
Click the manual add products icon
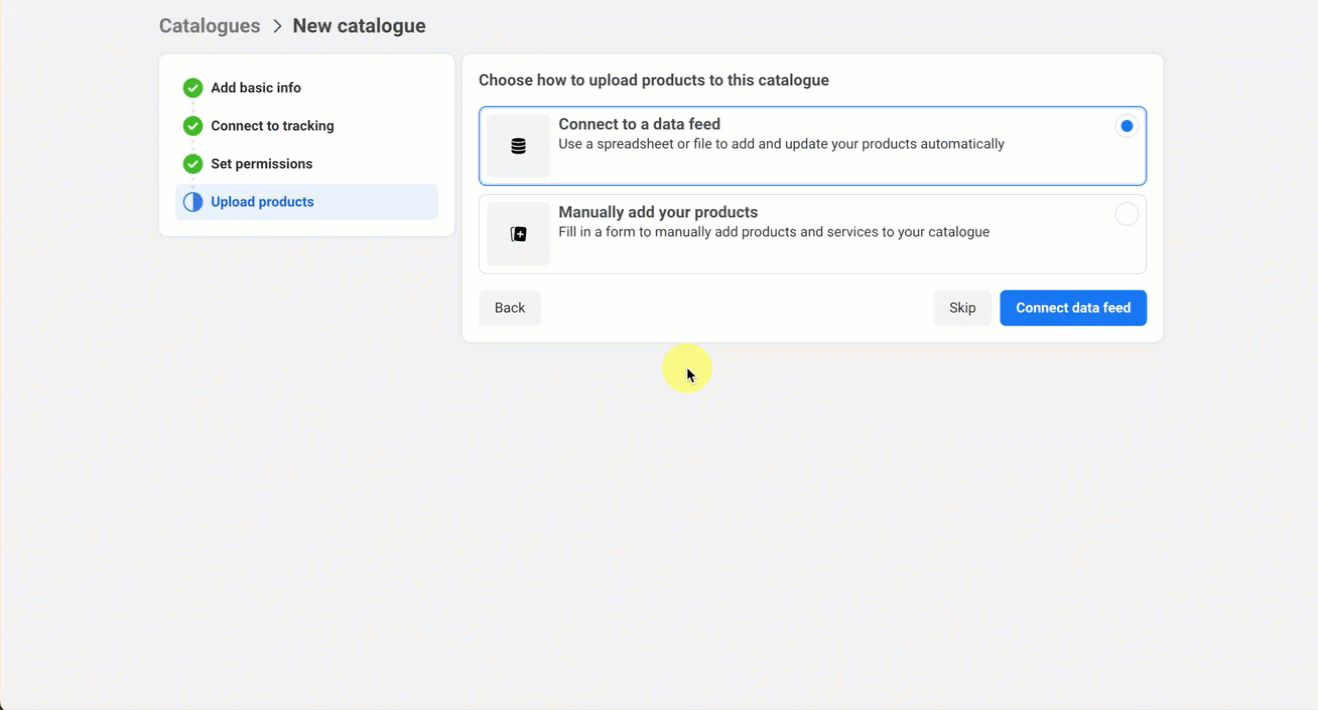point(518,234)
